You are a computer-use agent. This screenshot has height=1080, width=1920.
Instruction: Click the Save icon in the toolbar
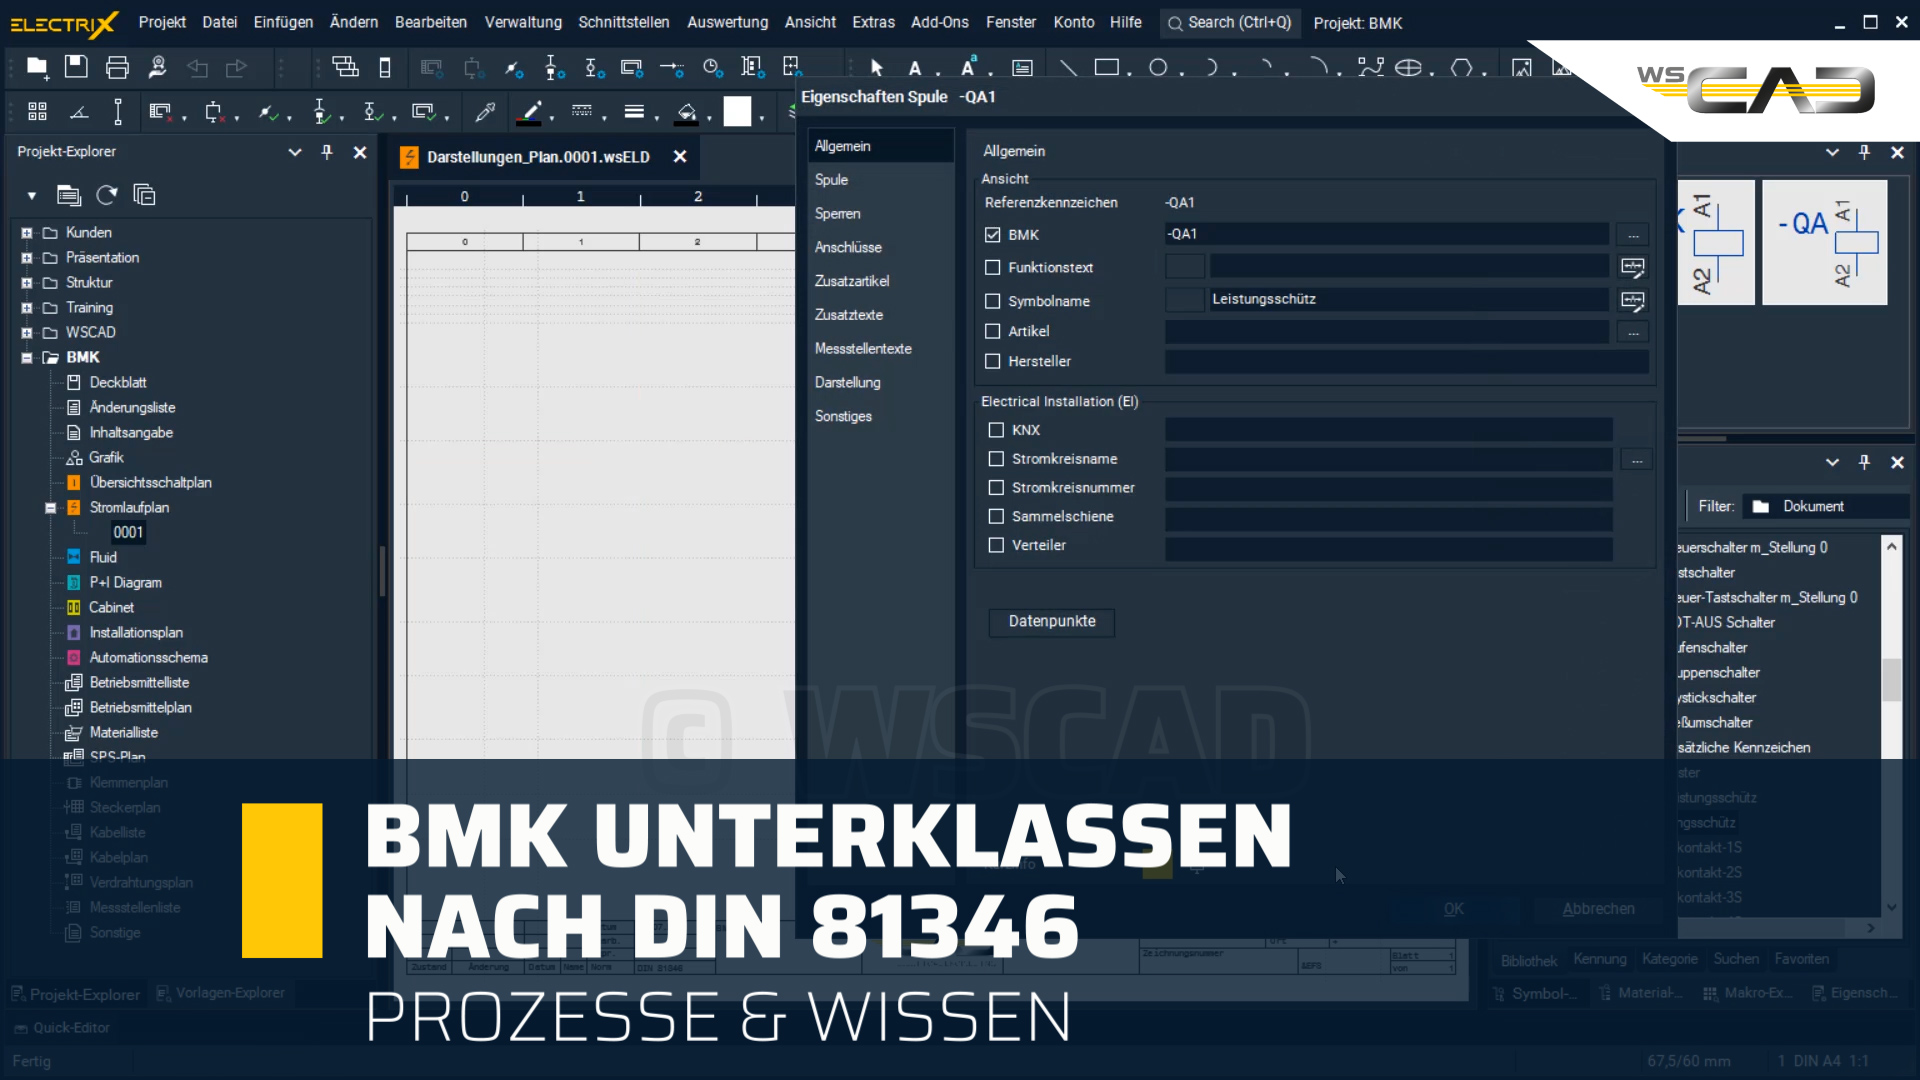[76, 67]
